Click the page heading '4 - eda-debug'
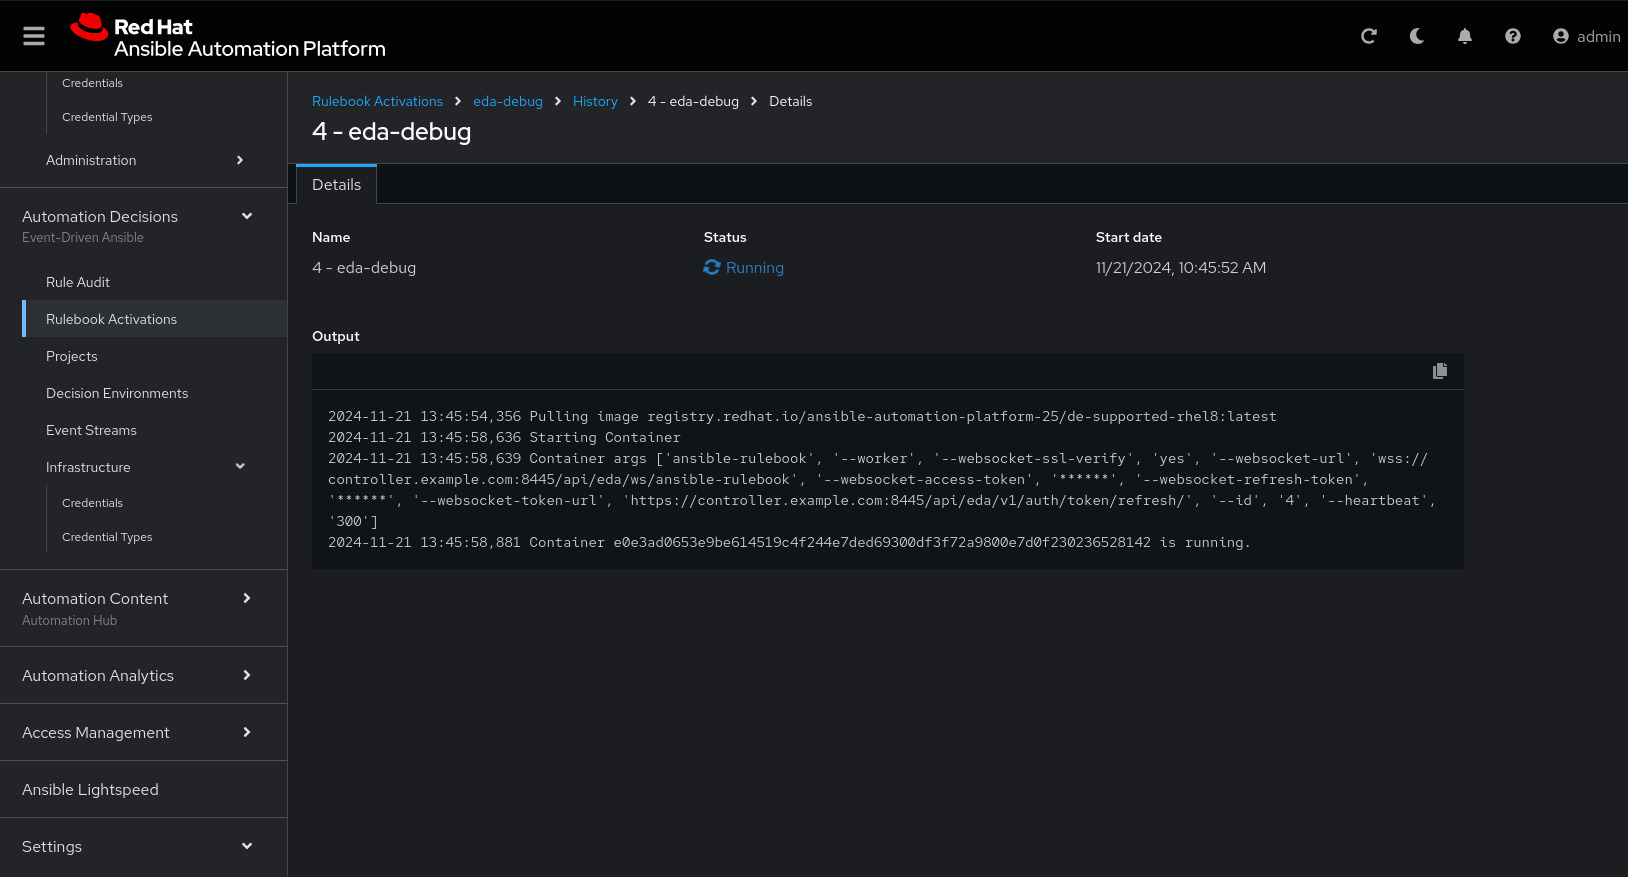Viewport: 1628px width, 877px height. coord(391,131)
